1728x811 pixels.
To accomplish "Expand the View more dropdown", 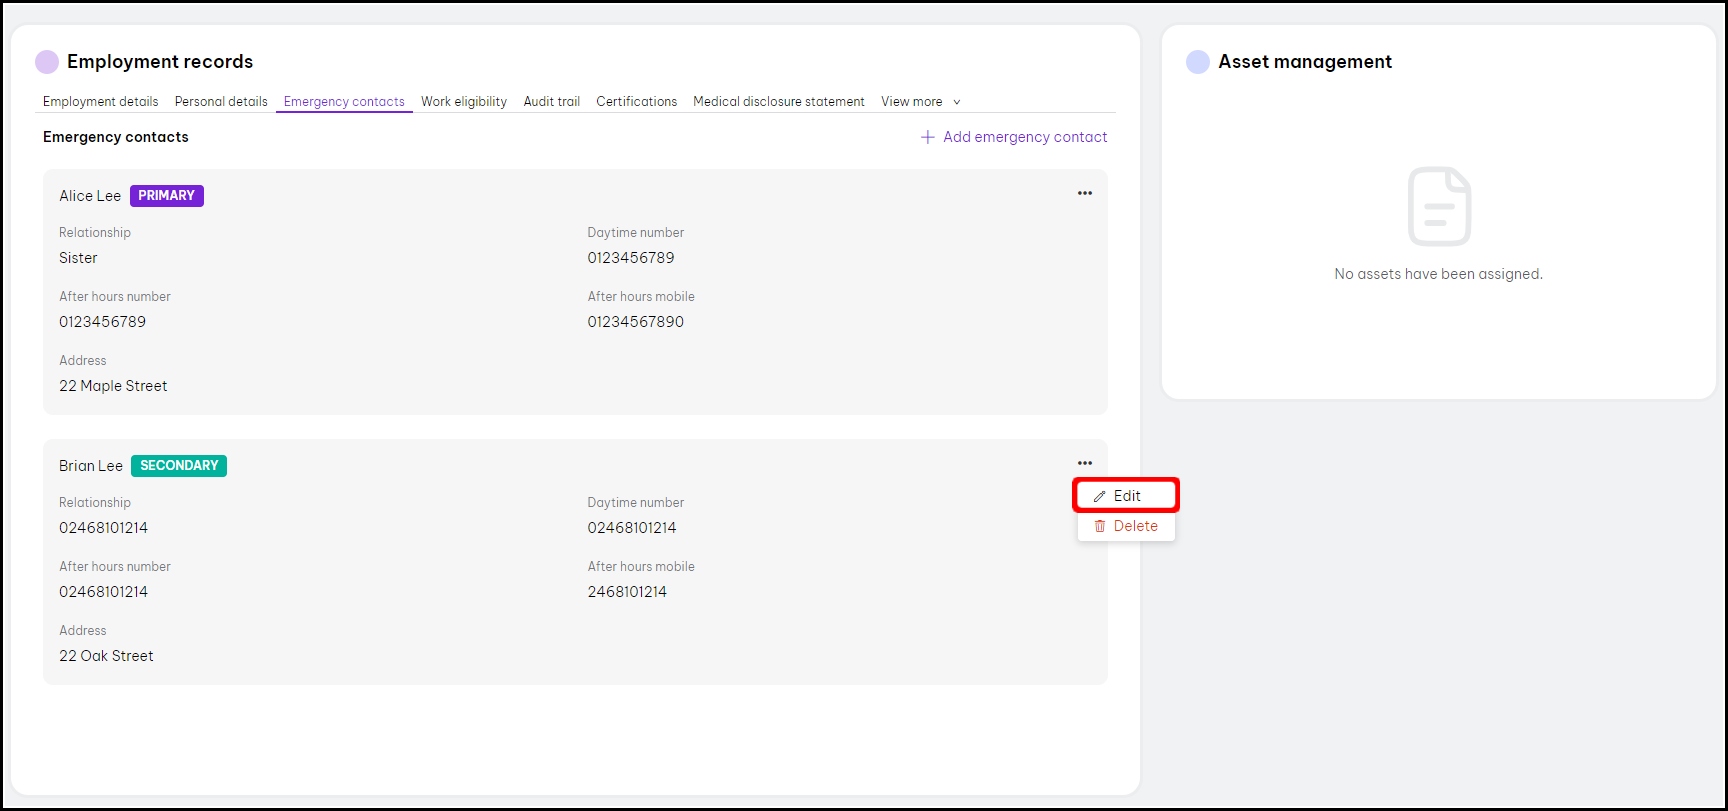I will 911,102.
